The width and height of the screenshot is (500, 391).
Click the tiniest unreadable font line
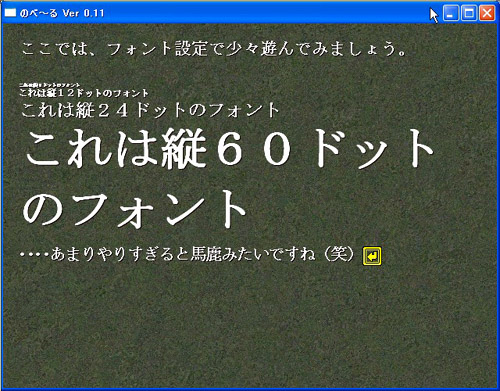pyautogui.click(x=49, y=85)
